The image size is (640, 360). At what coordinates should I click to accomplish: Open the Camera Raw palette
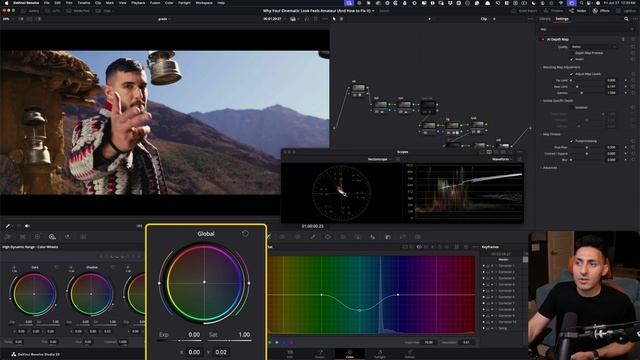8,237
